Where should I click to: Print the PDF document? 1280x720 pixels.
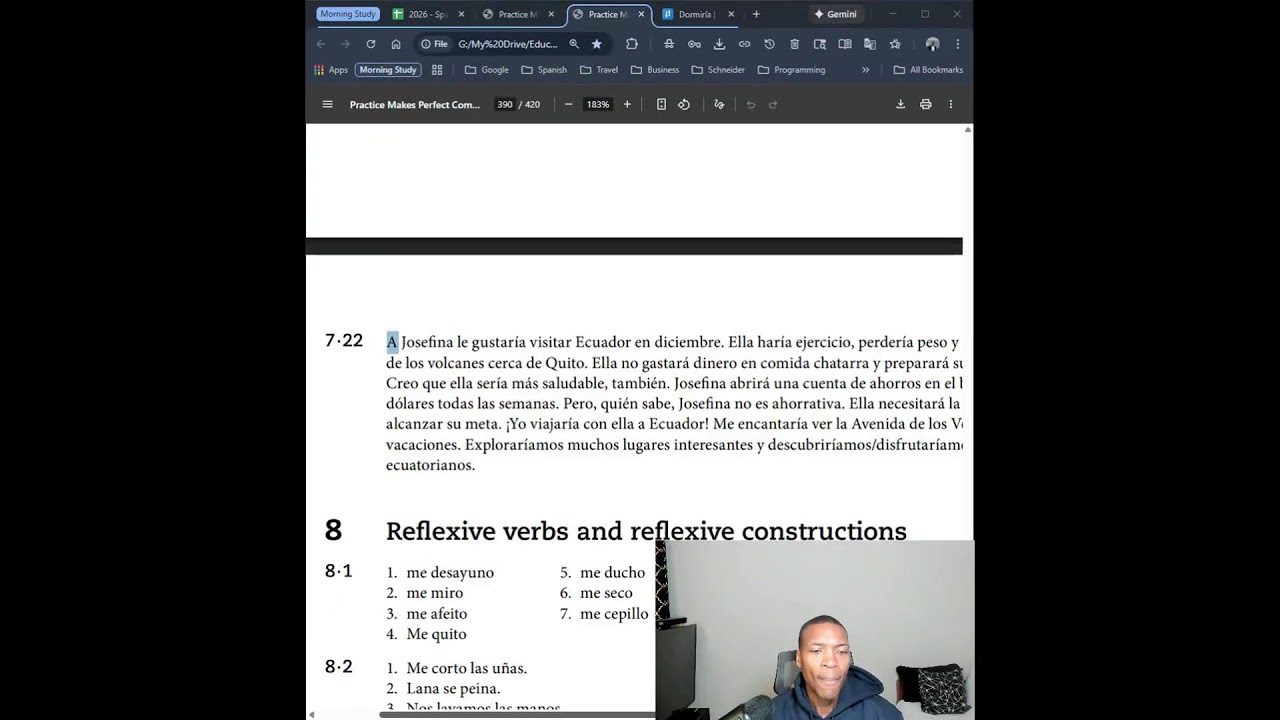coord(926,104)
